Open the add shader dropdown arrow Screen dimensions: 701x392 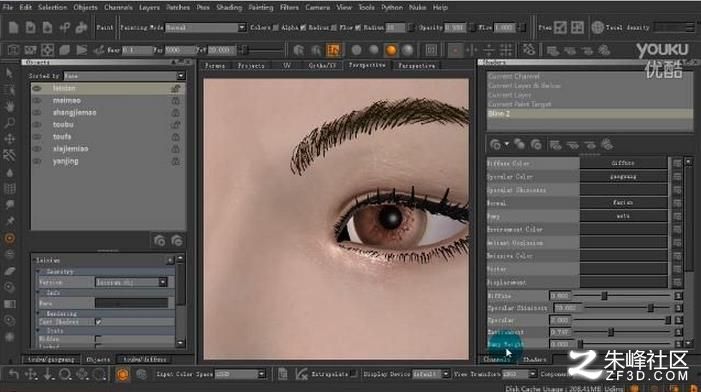click(x=507, y=144)
